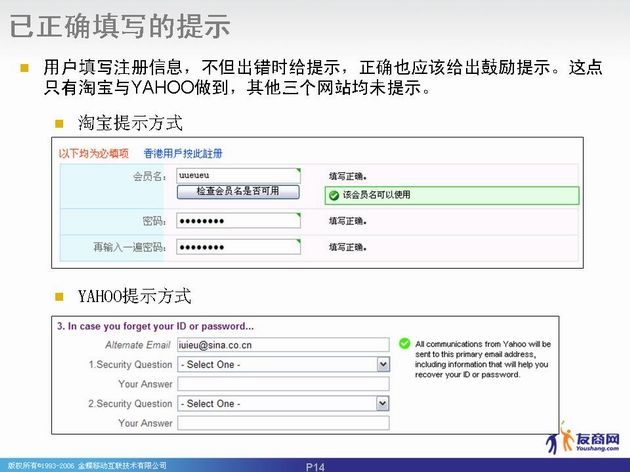This screenshot has height=472, width=630.
Task: Click the yellow bullet before 用户填写注册信息
Action: click(24, 68)
